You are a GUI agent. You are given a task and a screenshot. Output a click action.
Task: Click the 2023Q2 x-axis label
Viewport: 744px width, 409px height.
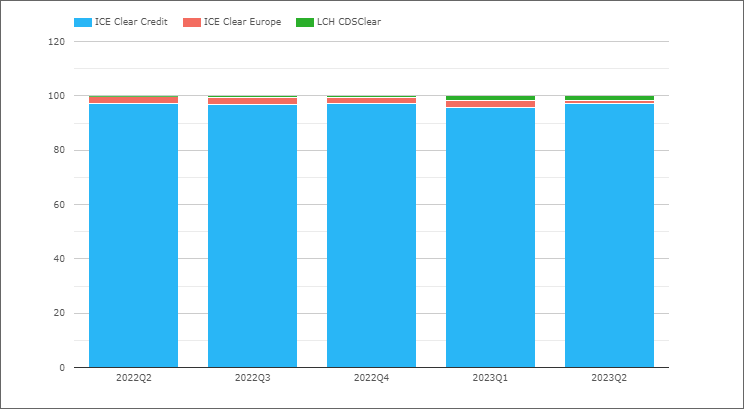(609, 378)
